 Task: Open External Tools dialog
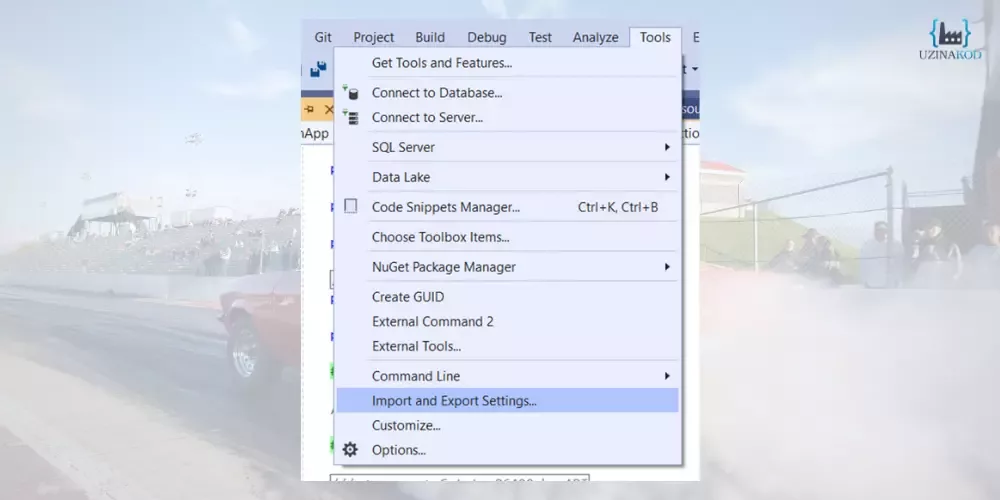[416, 346]
